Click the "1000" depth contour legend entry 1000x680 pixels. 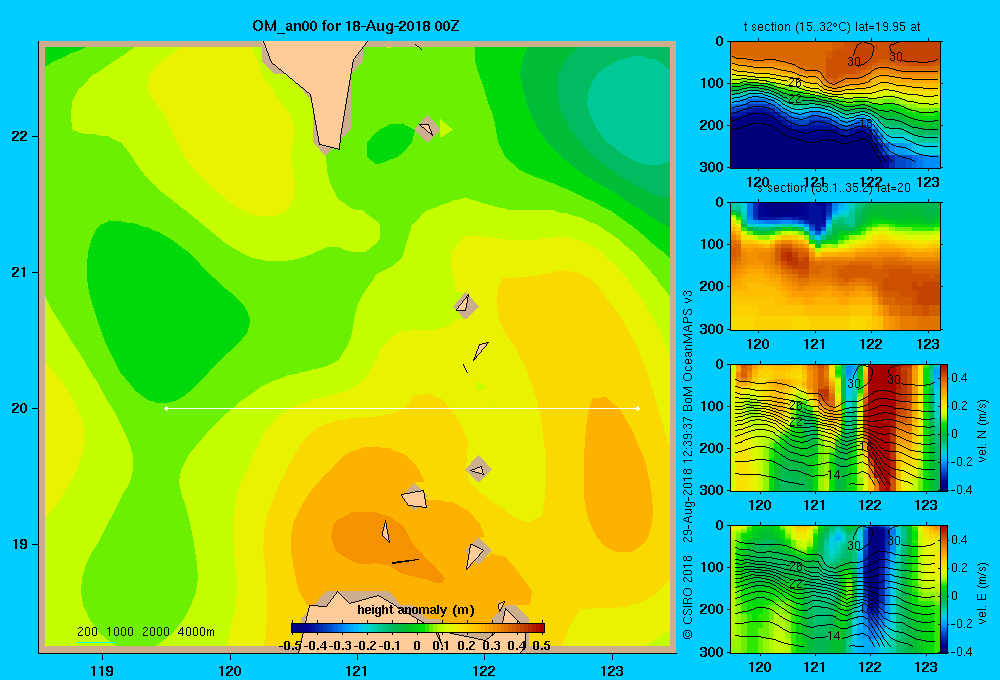pos(120,632)
